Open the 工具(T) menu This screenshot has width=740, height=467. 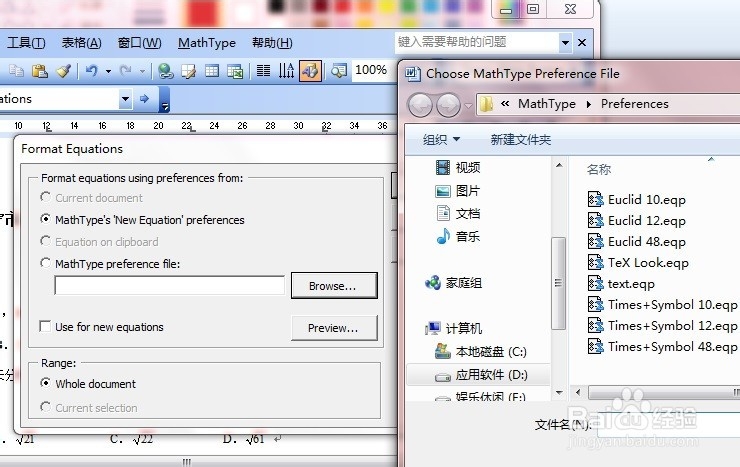tap(26, 43)
